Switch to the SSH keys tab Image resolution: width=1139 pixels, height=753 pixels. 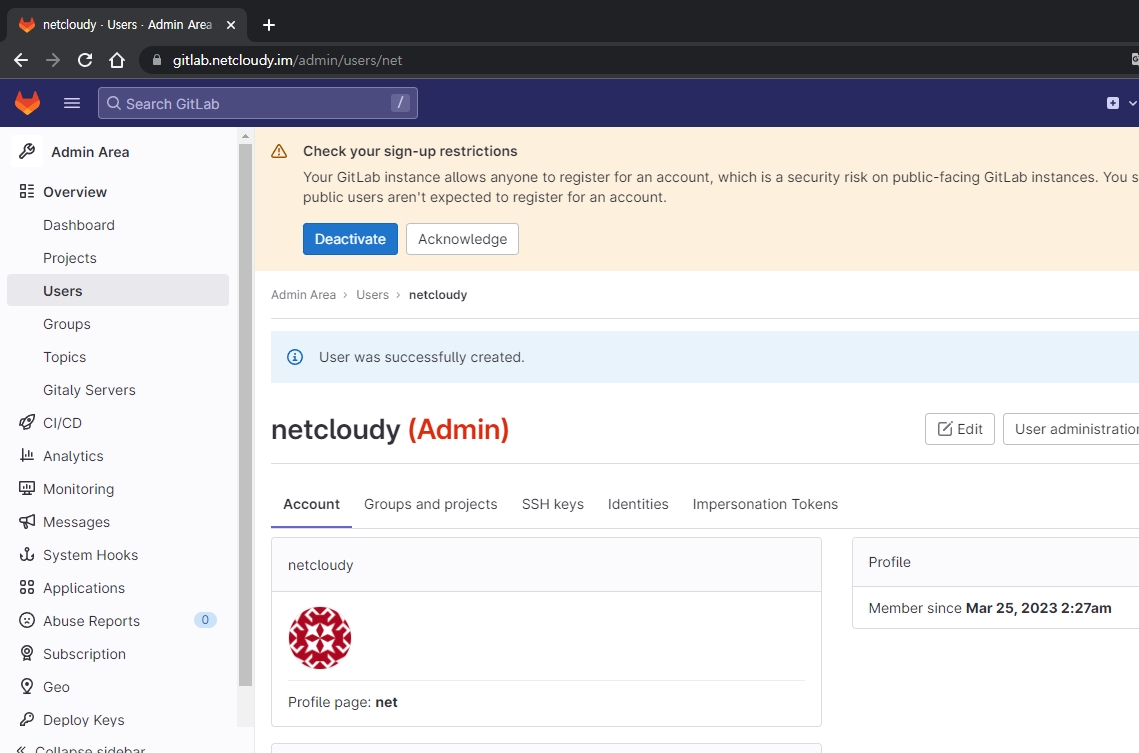[553, 504]
